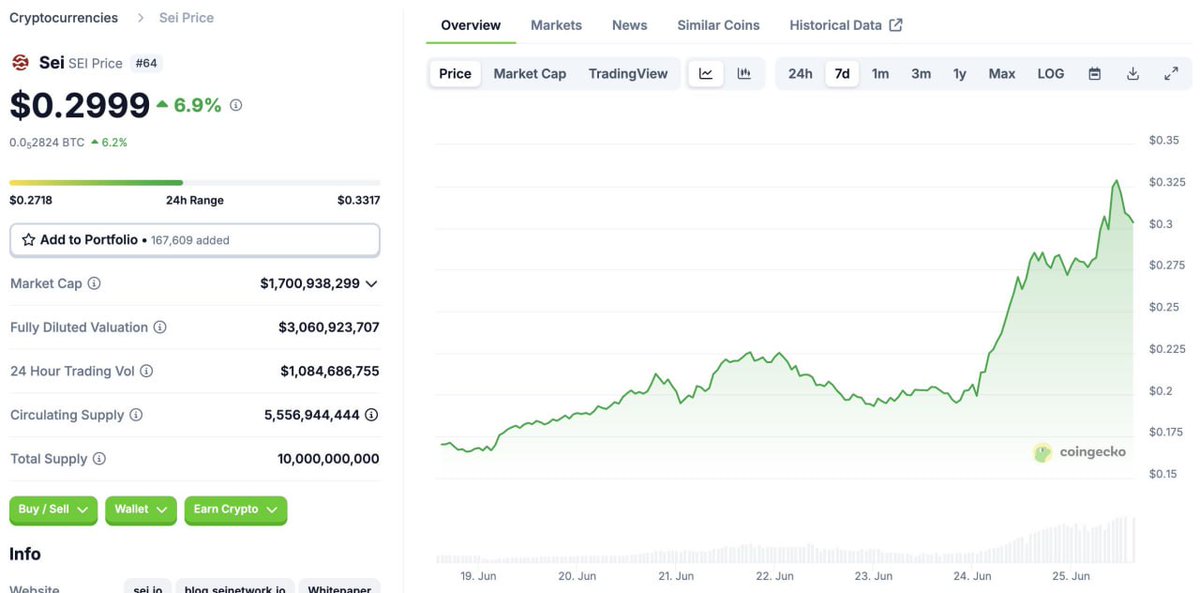The height and width of the screenshot is (593, 1200).
Task: Select the TradingView chart toggle
Action: pos(628,74)
